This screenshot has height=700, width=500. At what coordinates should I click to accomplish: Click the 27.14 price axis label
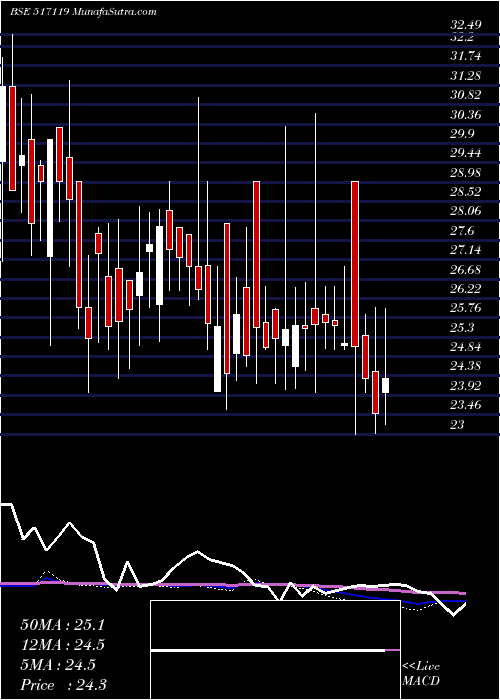pyautogui.click(x=466, y=250)
